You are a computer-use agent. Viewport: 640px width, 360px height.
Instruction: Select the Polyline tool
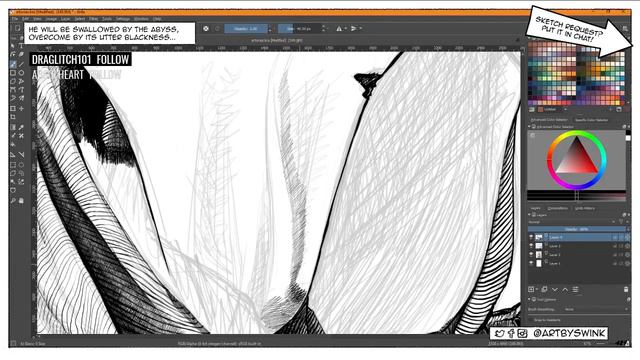(21, 81)
